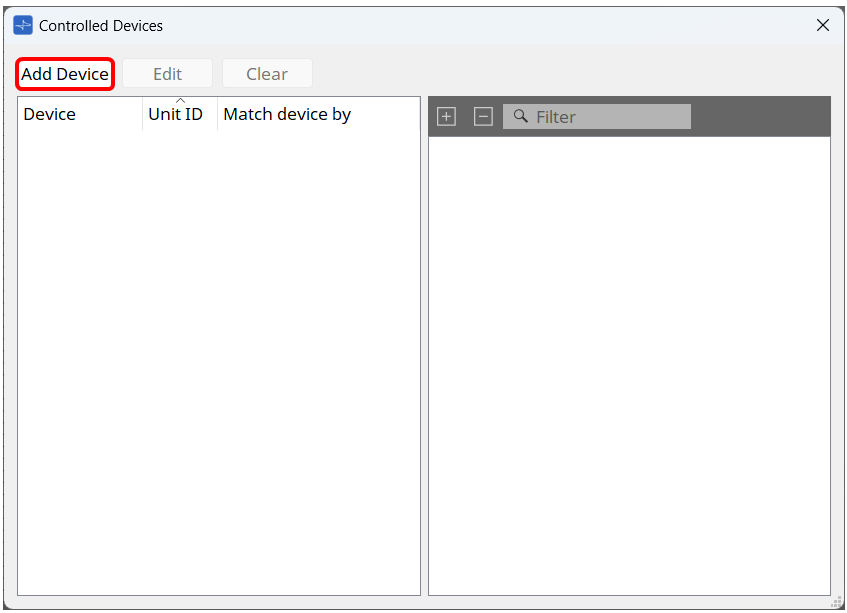Click the search icon inside the Filter field
Screen dimensions: 847x613
click(x=520, y=116)
